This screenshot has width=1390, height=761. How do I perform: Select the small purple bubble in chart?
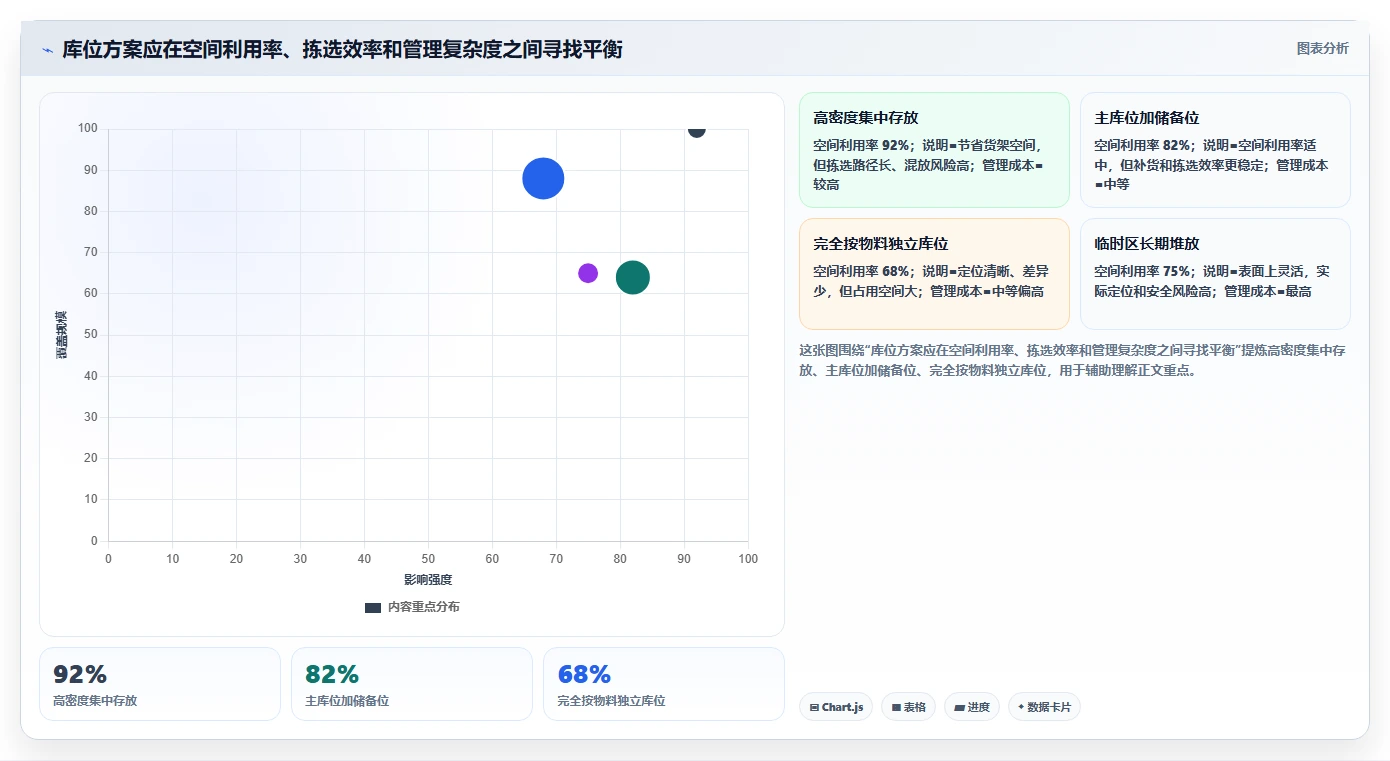click(x=588, y=273)
